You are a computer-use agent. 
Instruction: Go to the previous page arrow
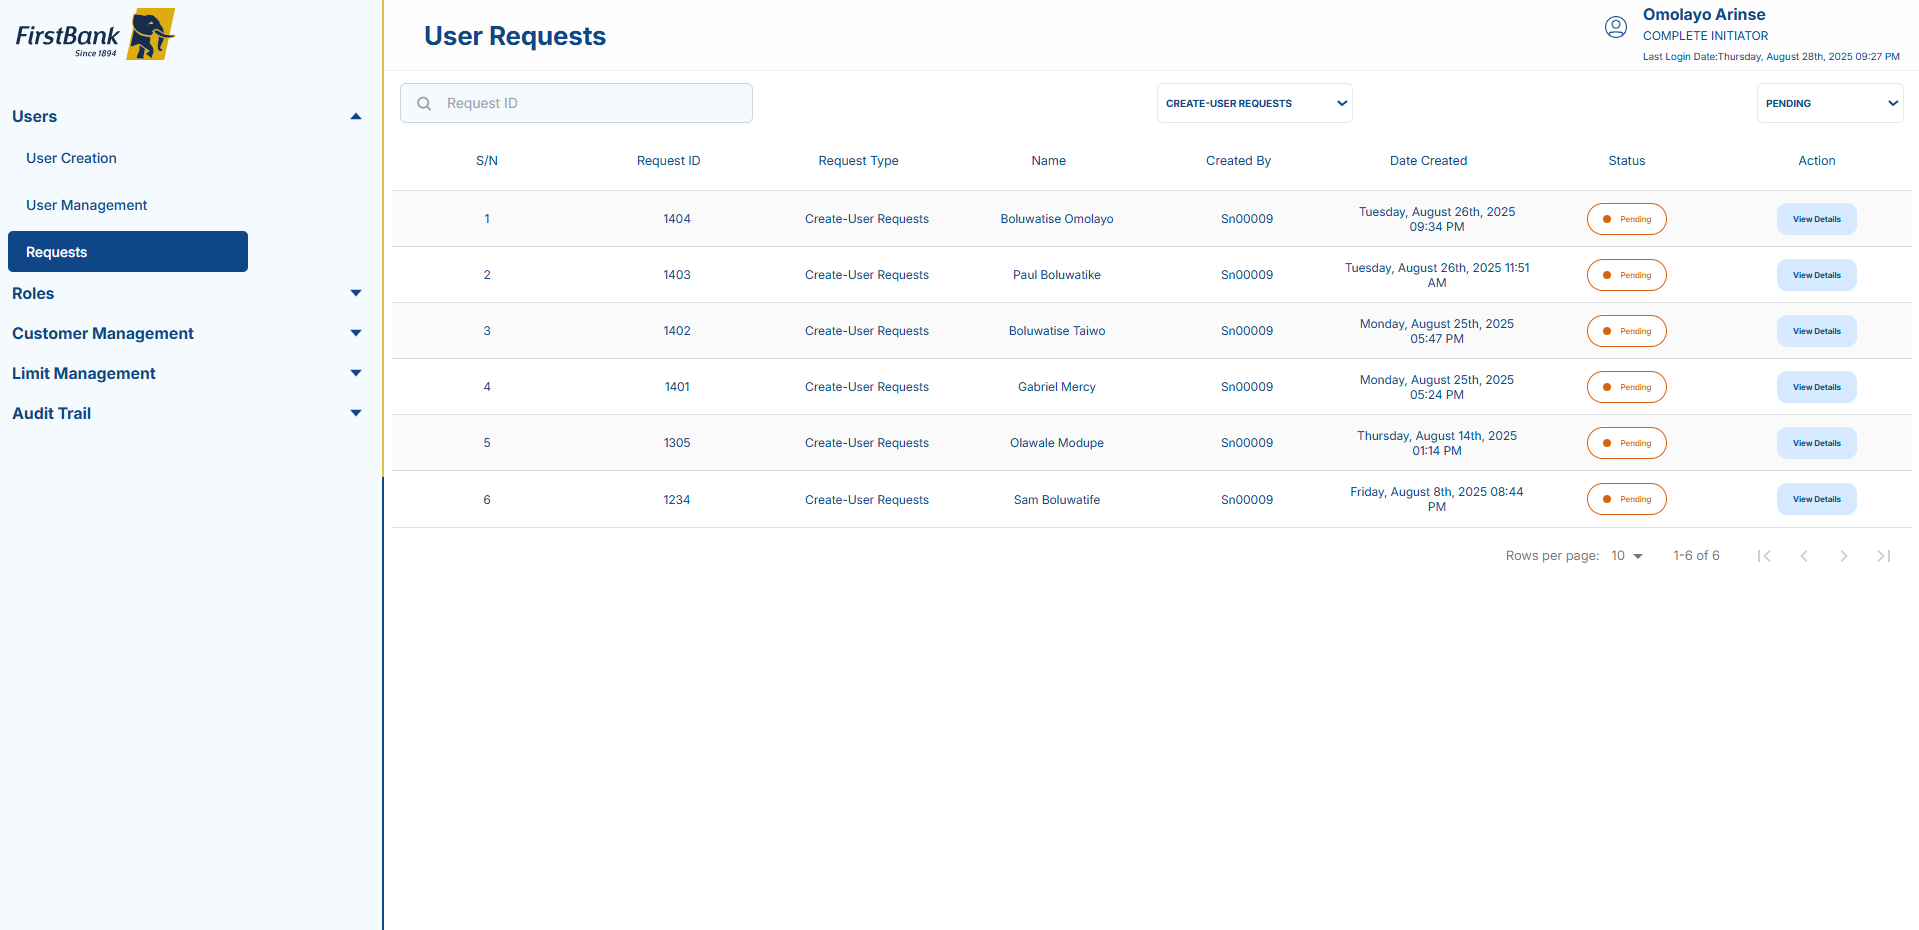tap(1803, 556)
